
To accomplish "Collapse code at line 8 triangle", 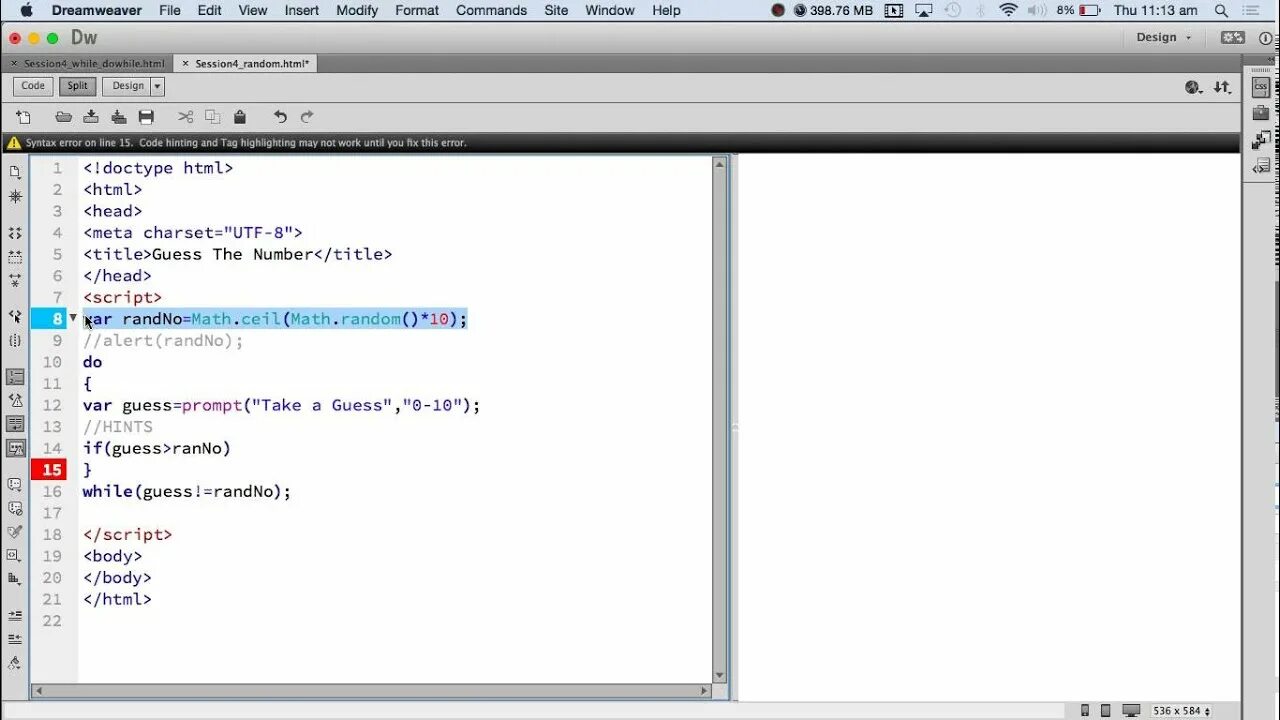I will (73, 318).
